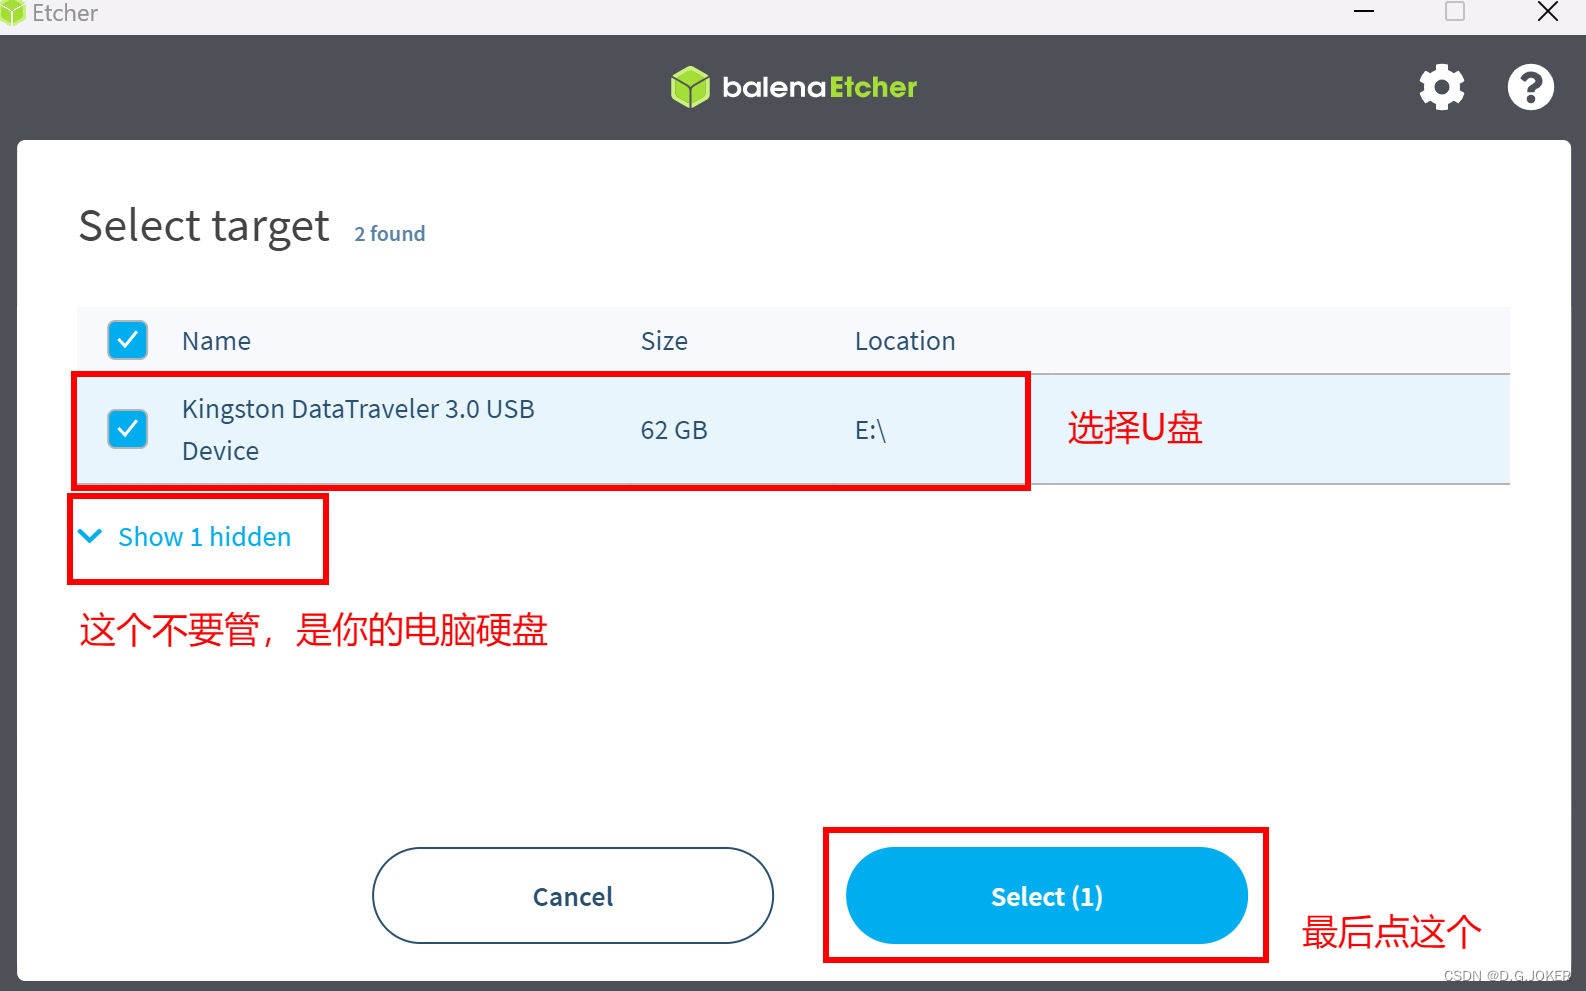Viewport: 1586px width, 991px height.
Task: Click the Name column header
Action: click(216, 341)
